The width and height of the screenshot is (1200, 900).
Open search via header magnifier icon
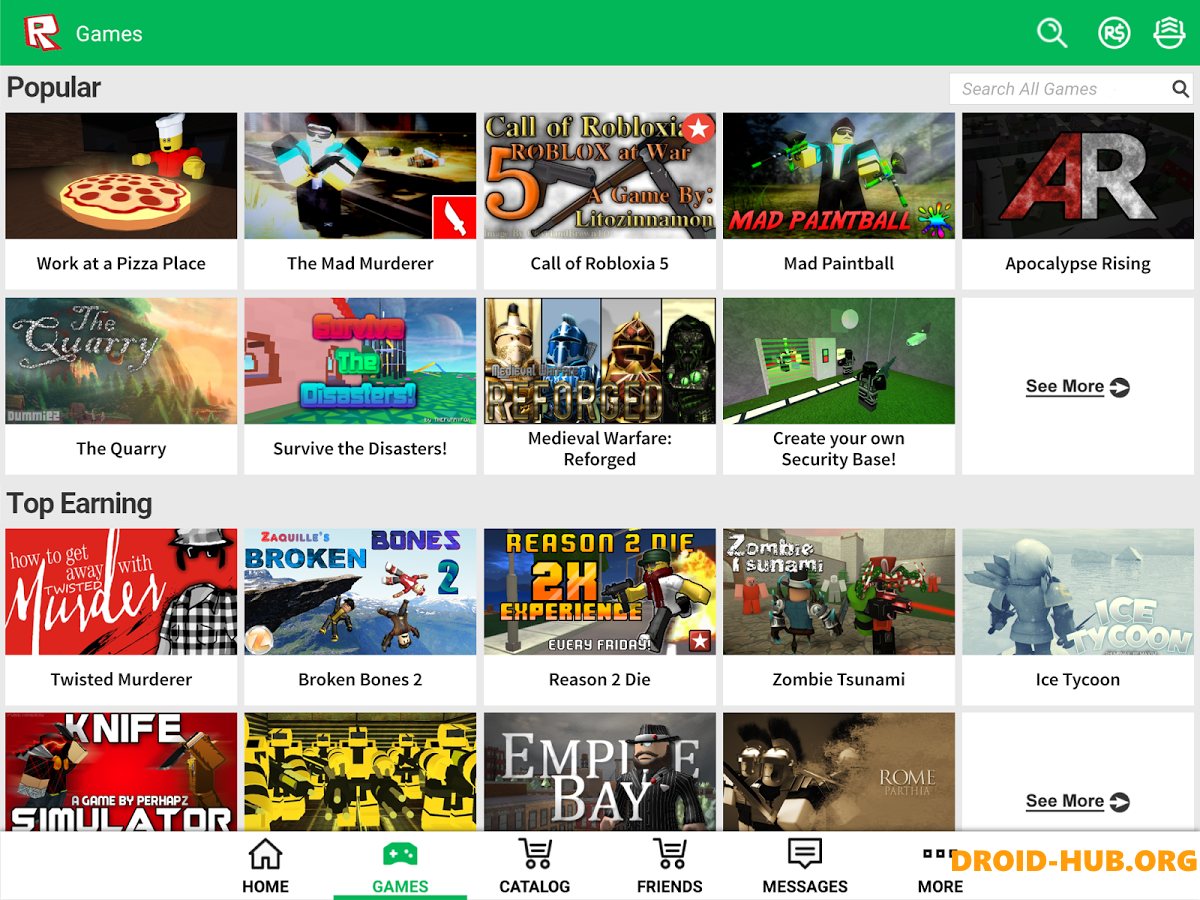pos(1052,33)
